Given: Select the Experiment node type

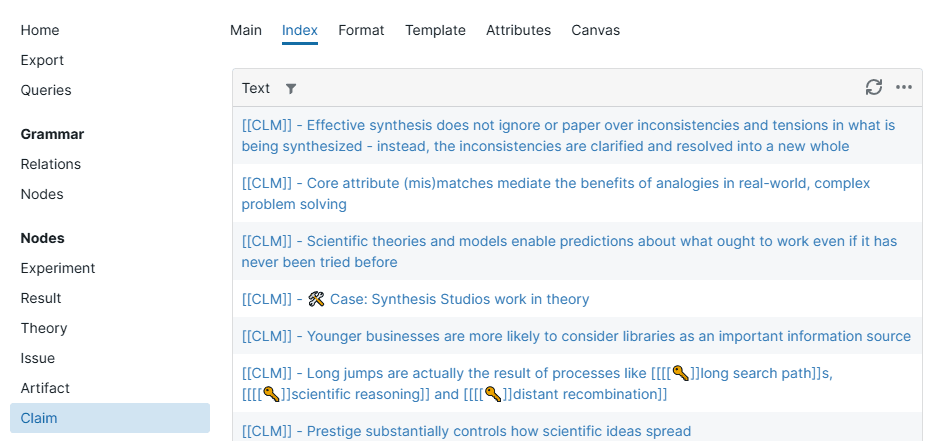Looking at the screenshot, I should click(58, 268).
